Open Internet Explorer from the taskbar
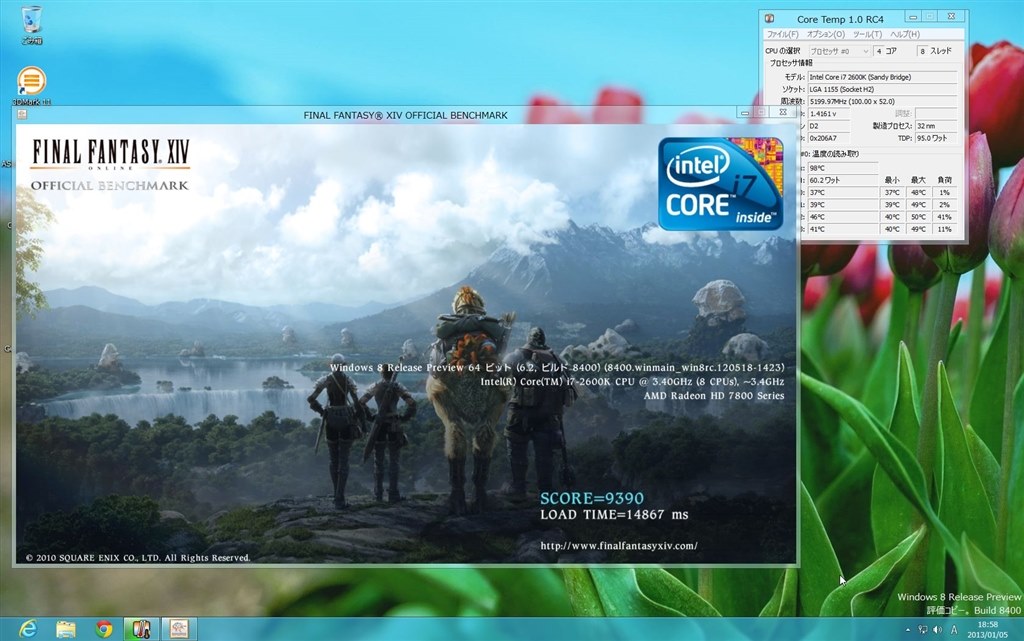Screen dimensions: 1024x641 point(27,629)
